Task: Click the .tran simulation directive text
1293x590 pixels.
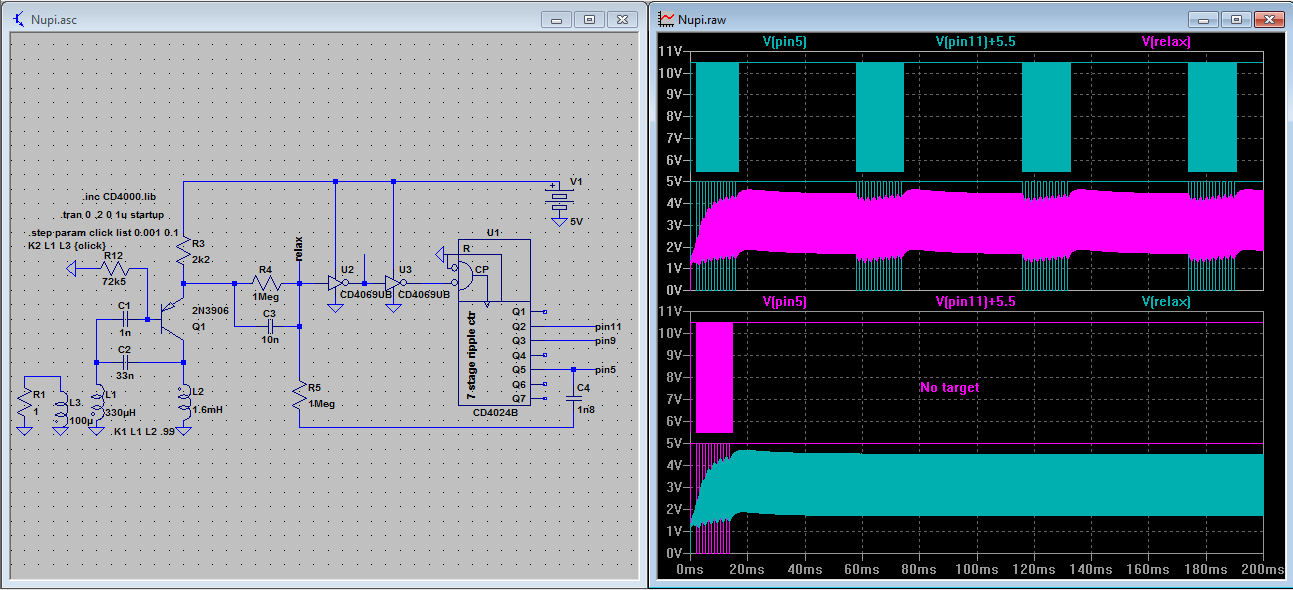Action: tap(110, 214)
